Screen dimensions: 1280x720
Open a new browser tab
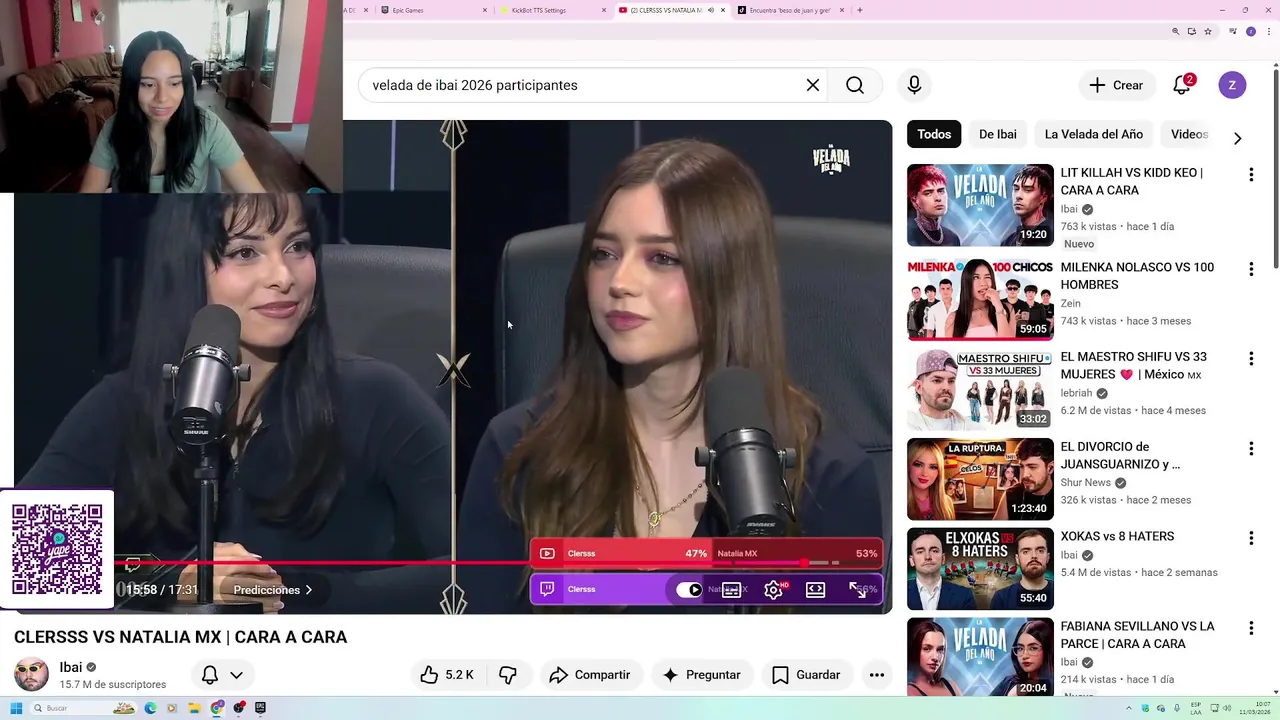[860, 10]
